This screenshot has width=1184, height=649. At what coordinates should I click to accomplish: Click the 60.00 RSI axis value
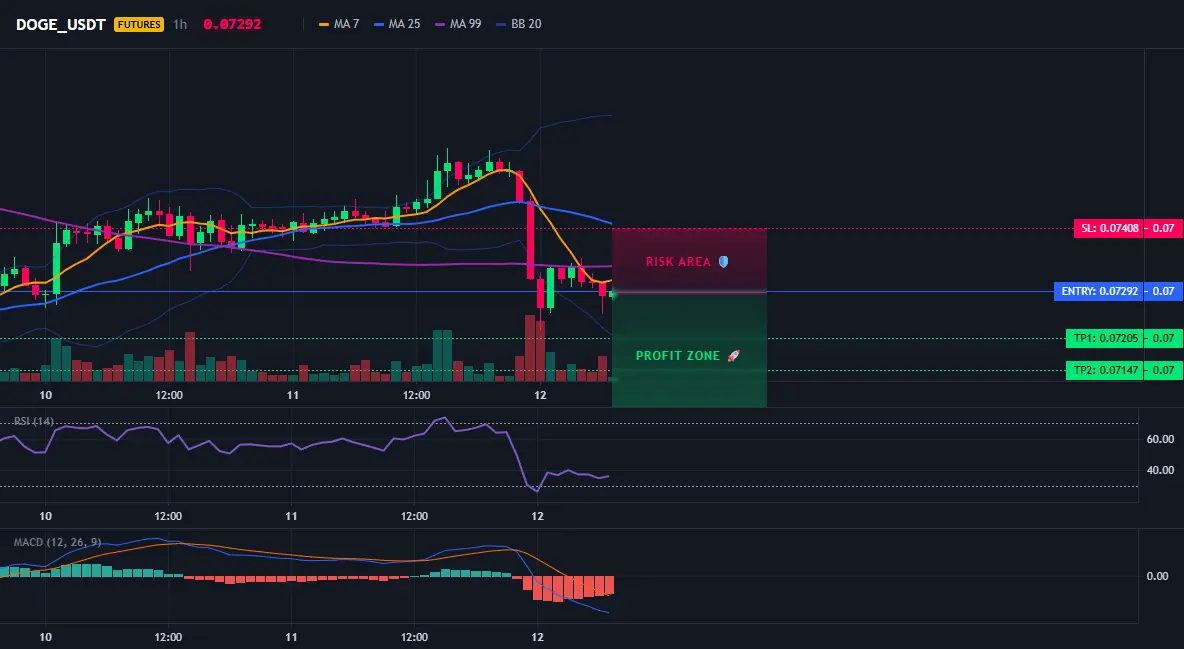click(1161, 439)
